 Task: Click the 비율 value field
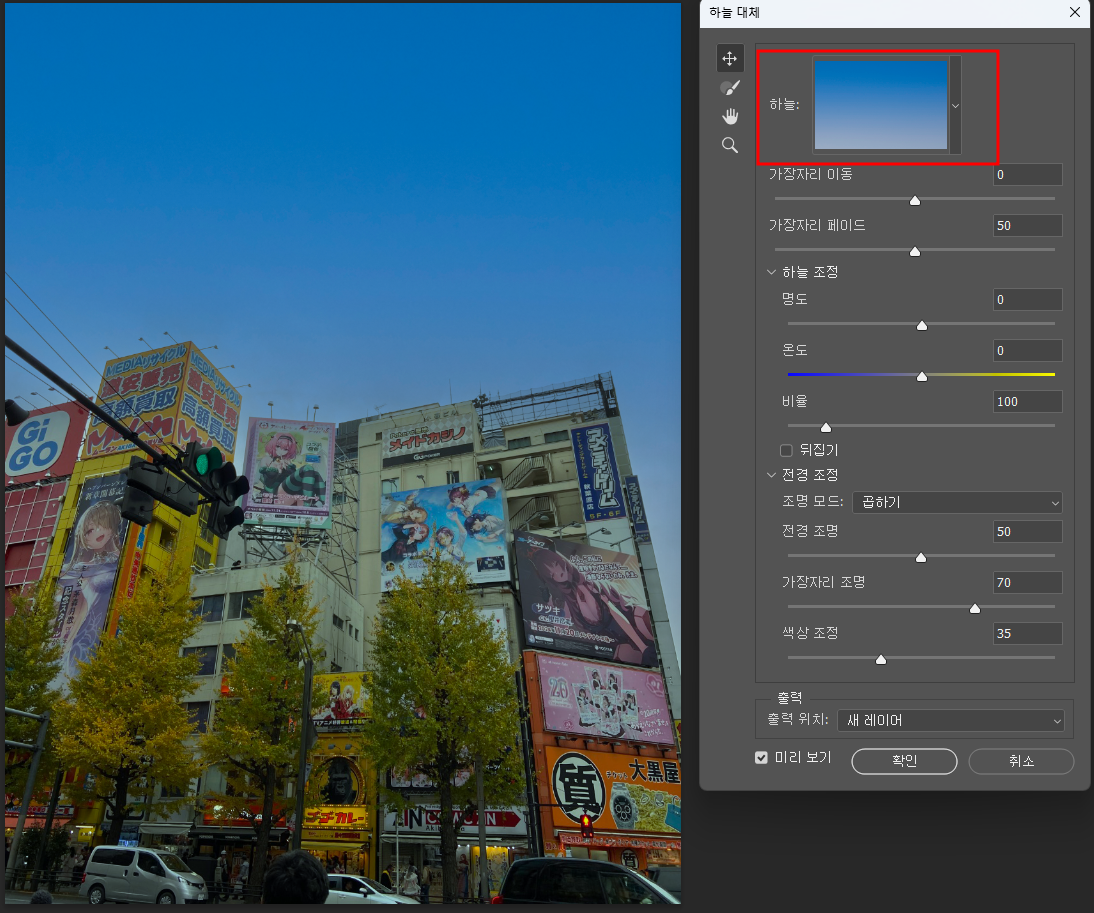pyautogui.click(x=1027, y=402)
